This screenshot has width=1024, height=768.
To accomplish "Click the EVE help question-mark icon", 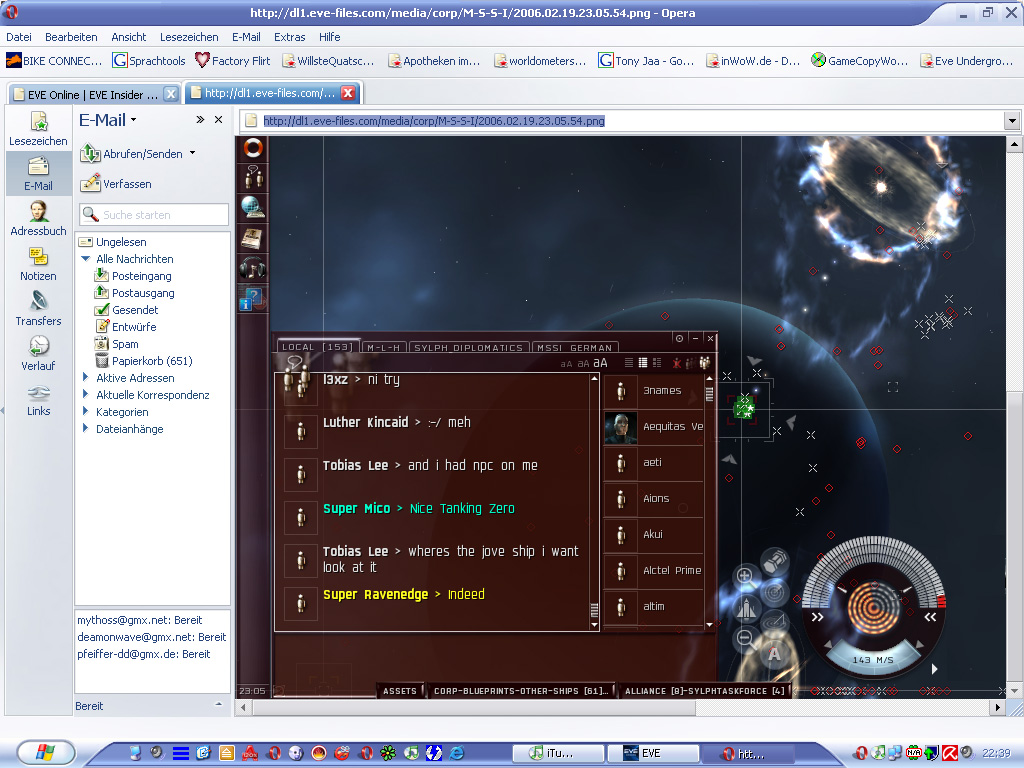I will [x=253, y=298].
